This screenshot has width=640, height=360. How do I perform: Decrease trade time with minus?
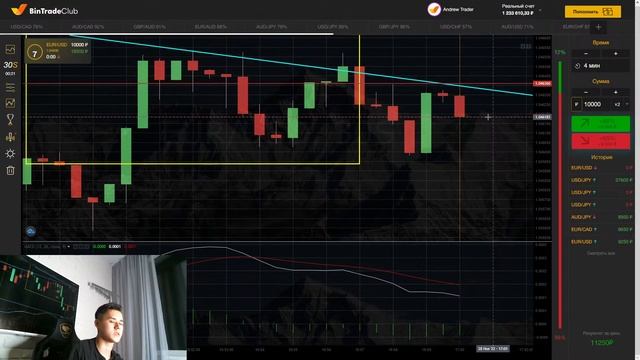coord(586,53)
